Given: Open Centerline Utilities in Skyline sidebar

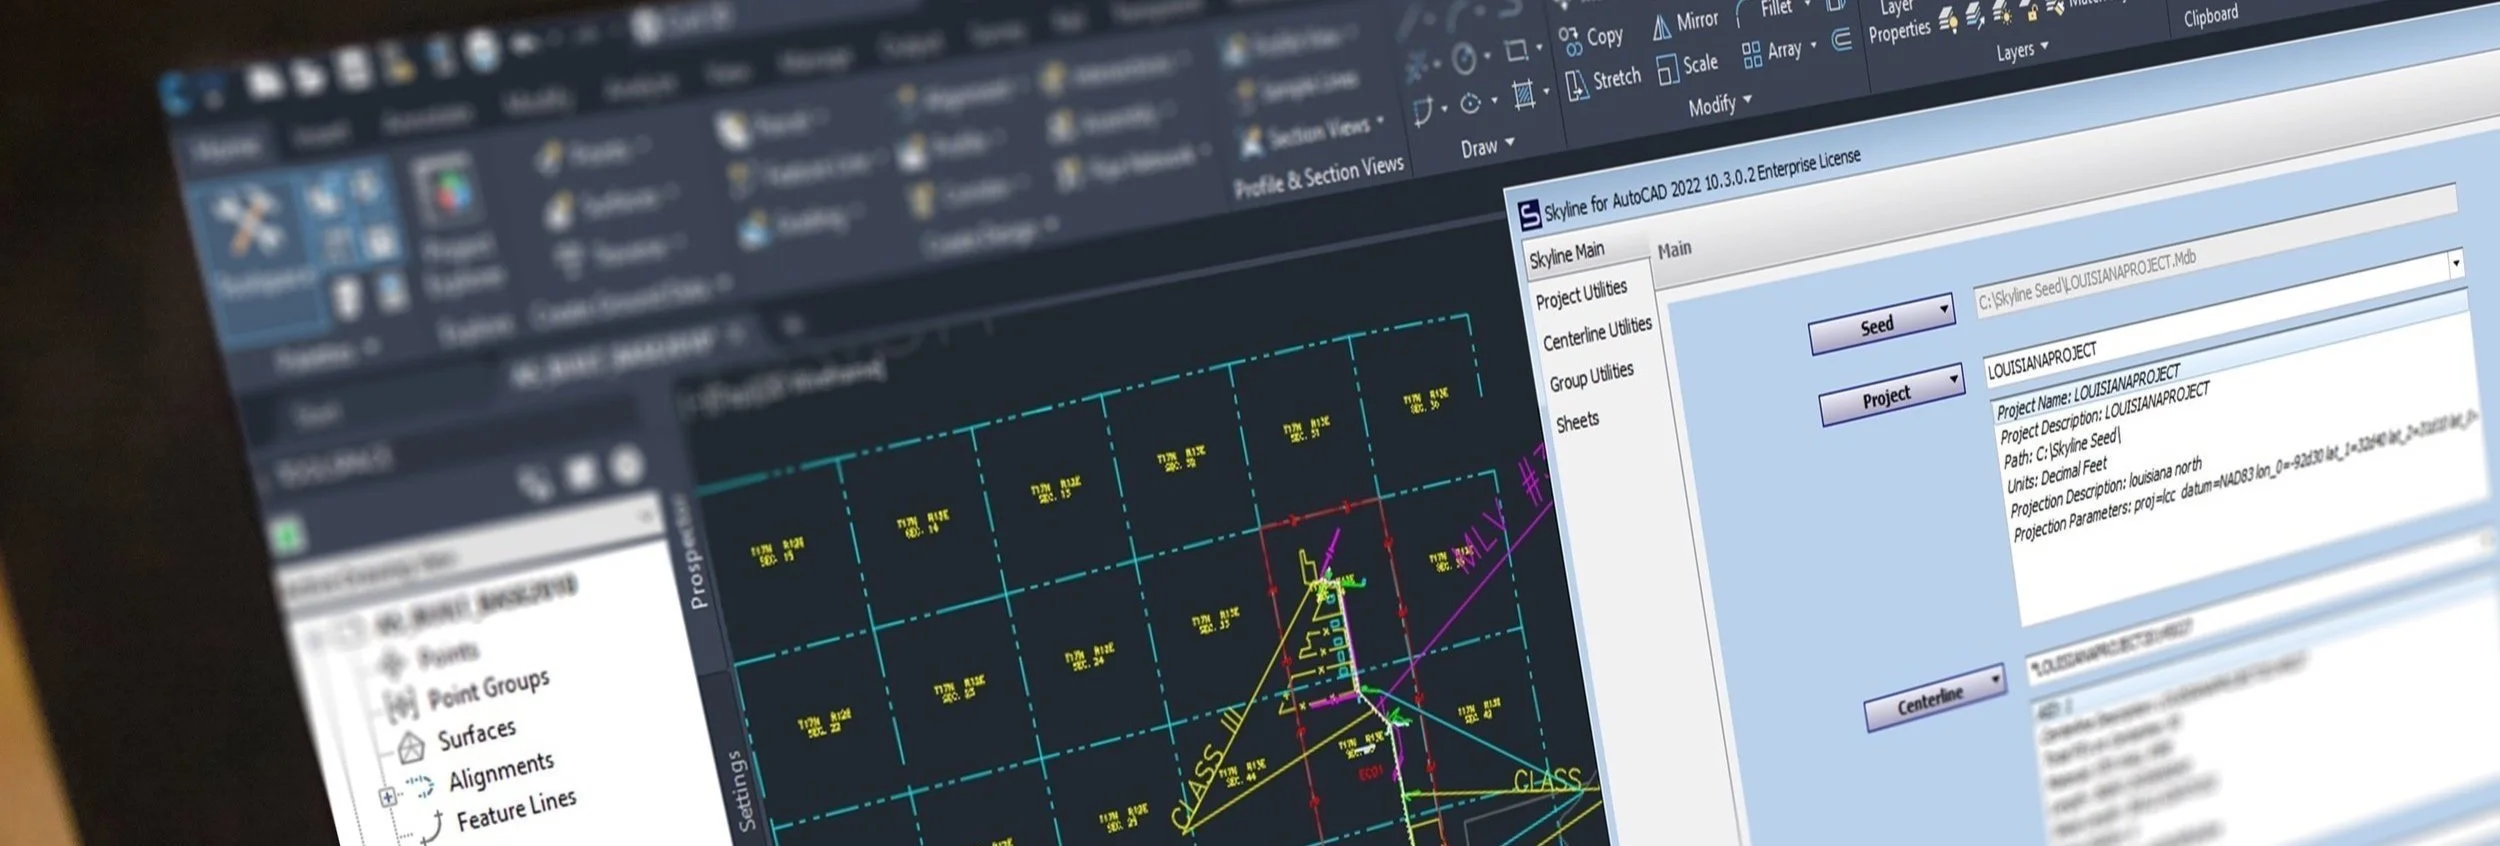Looking at the screenshot, I should click(x=1597, y=333).
